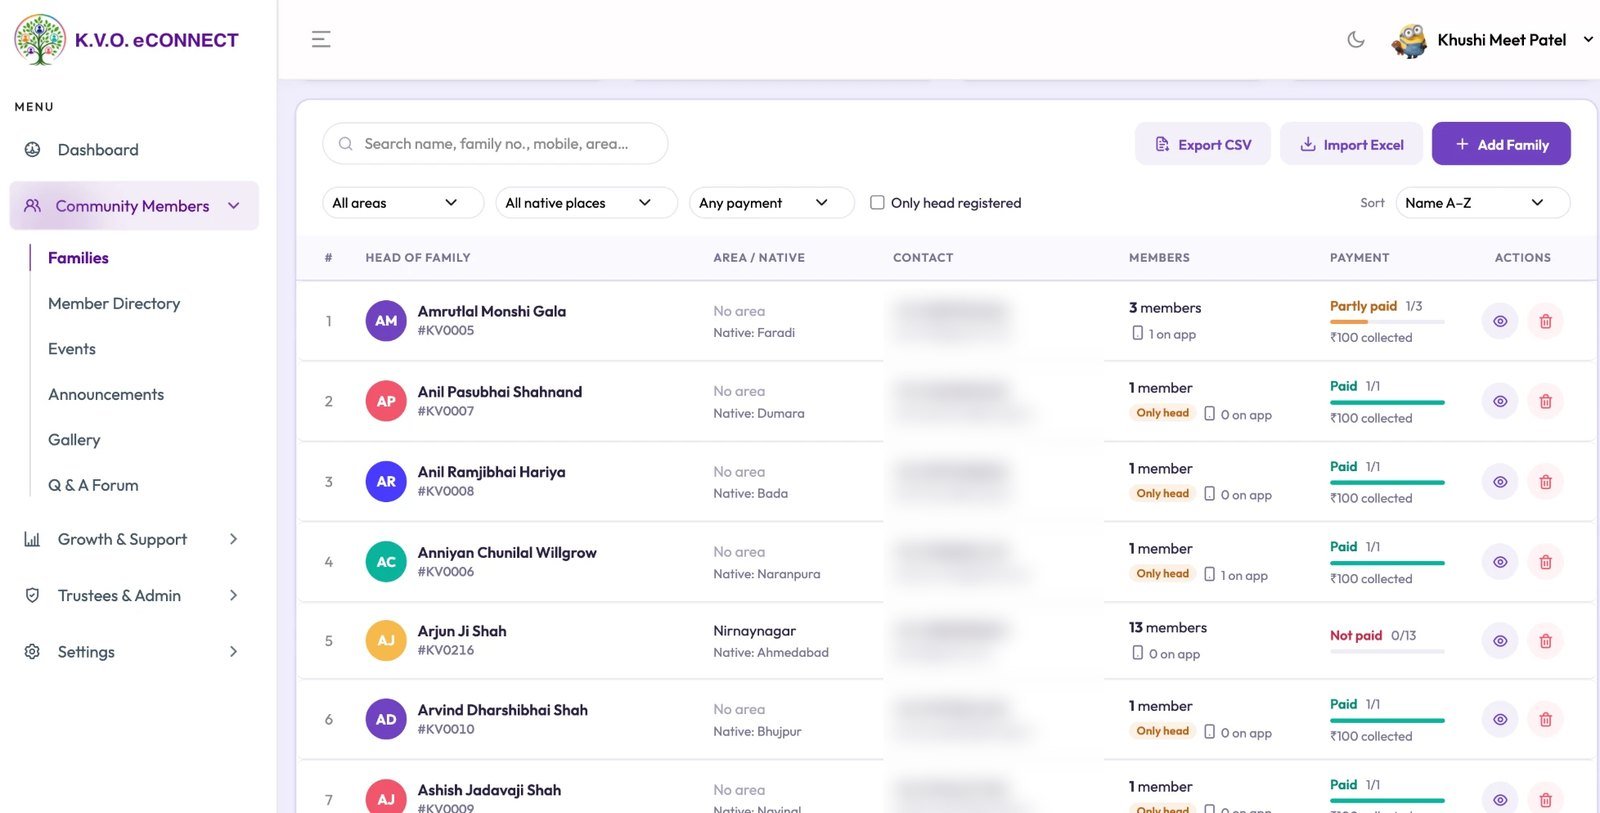View Arjun Ji Shah family details
Viewport: 1600px width, 813px height.
pos(1500,641)
